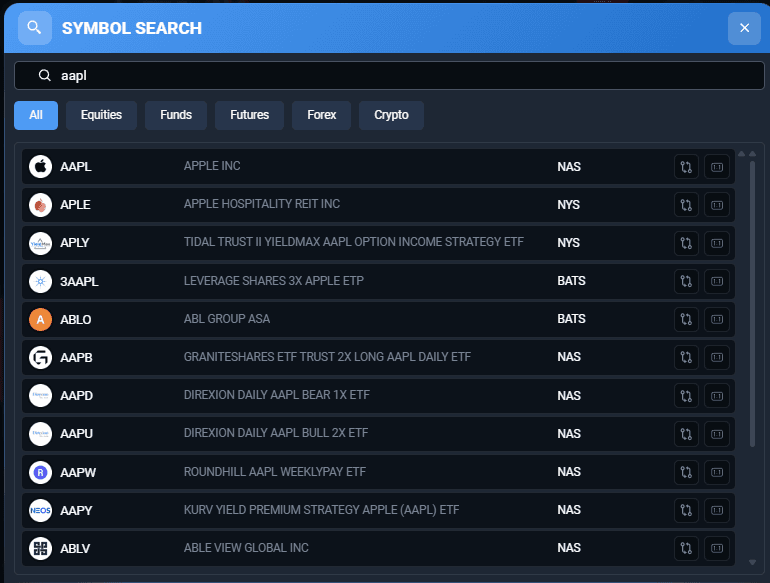Filter results by Crypto
770x583 pixels.
pos(391,115)
